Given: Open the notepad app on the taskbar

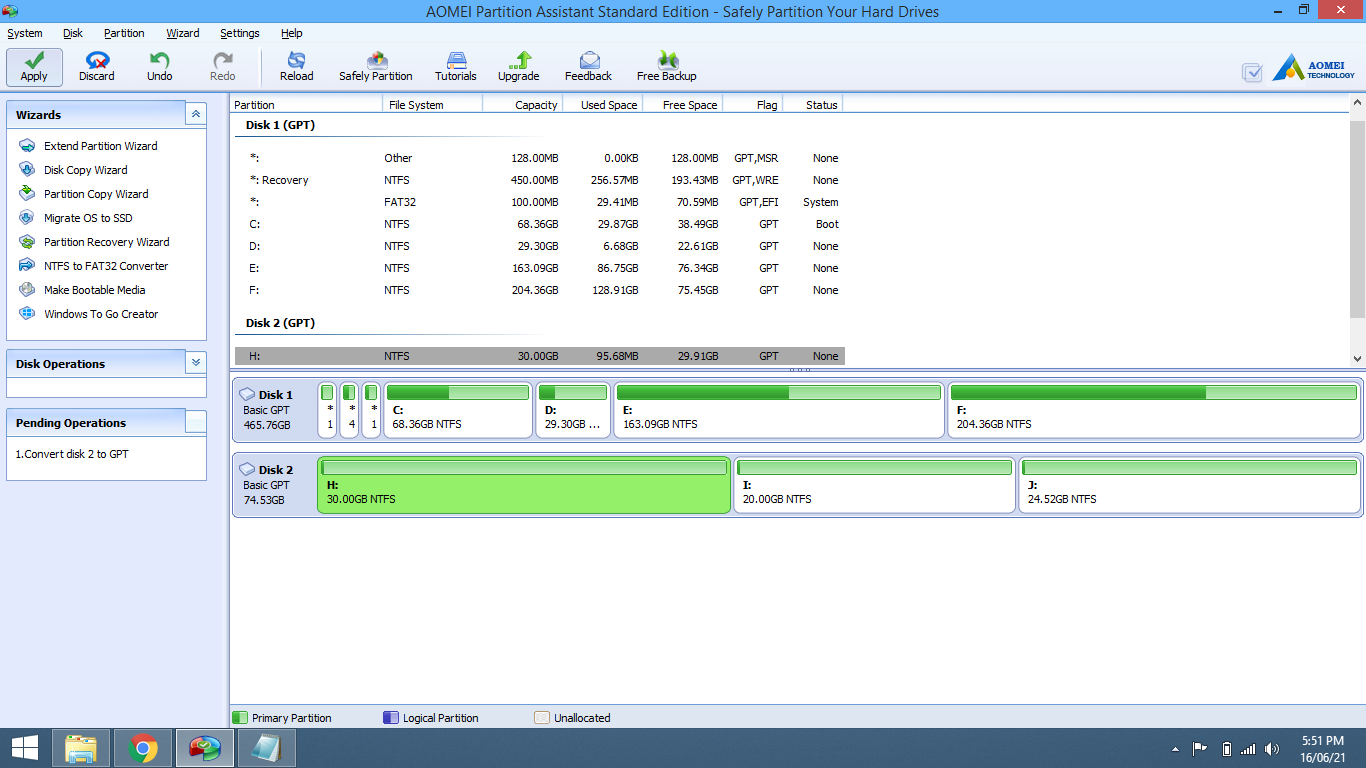Looking at the screenshot, I should (x=267, y=748).
